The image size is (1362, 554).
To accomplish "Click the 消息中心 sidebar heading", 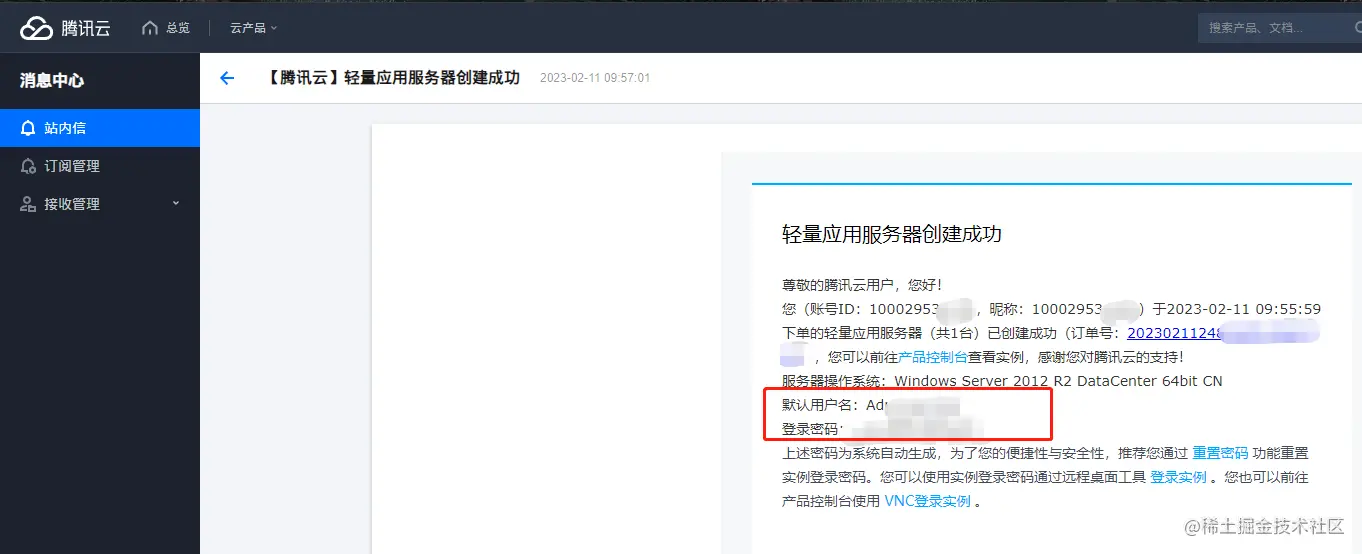I will 52,81.
